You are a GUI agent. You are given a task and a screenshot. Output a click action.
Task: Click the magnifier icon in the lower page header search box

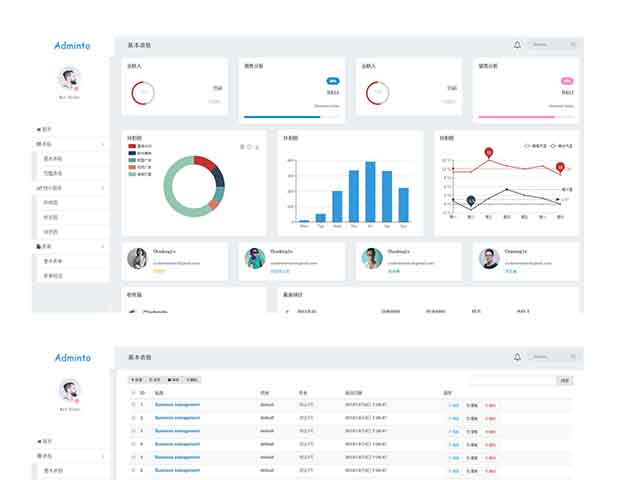[573, 357]
